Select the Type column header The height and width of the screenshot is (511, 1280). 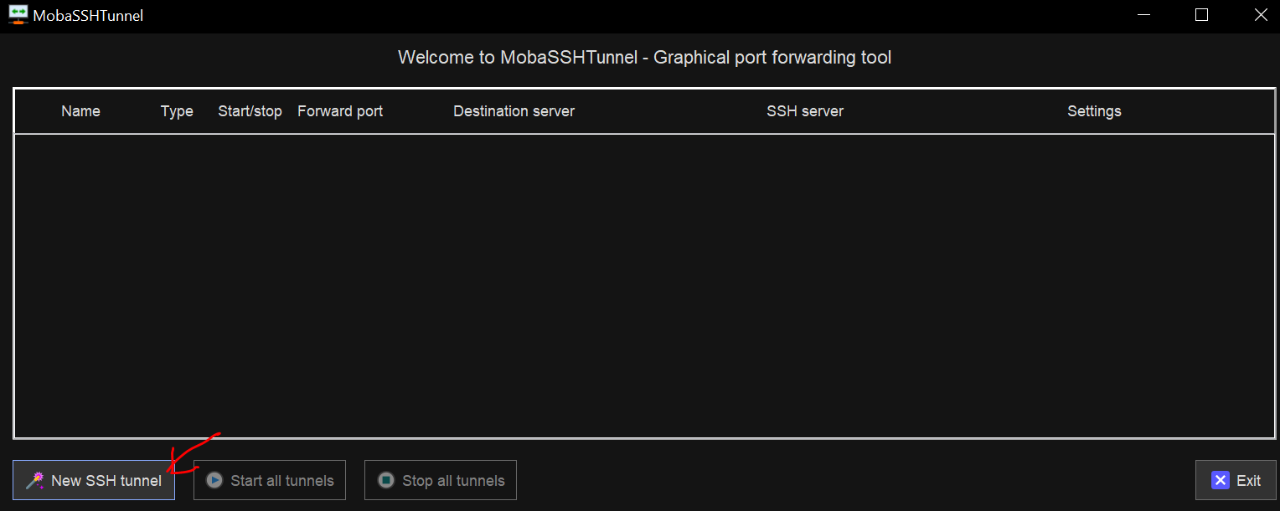177,111
